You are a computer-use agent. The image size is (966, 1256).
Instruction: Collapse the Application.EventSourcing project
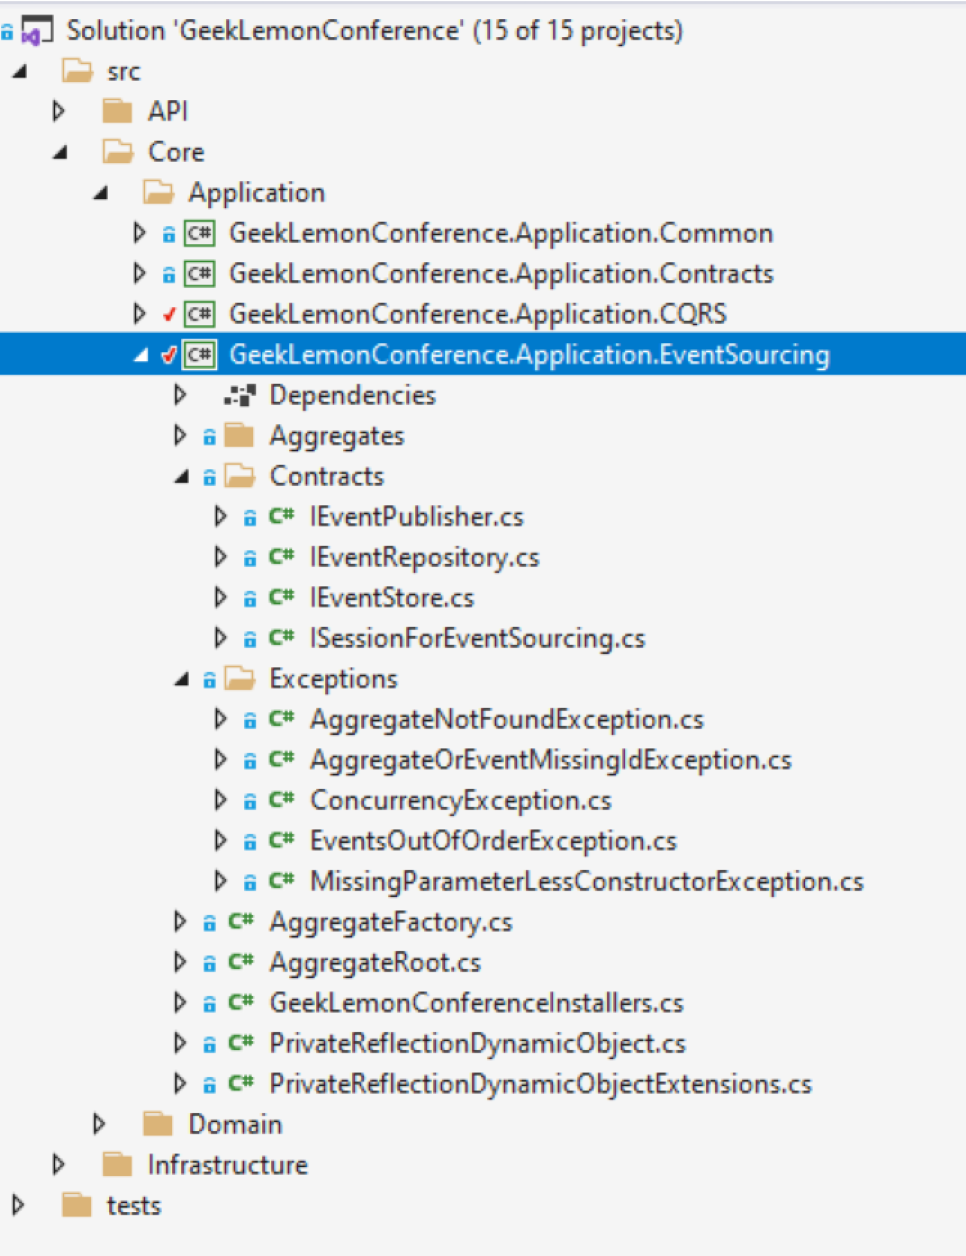coord(141,356)
